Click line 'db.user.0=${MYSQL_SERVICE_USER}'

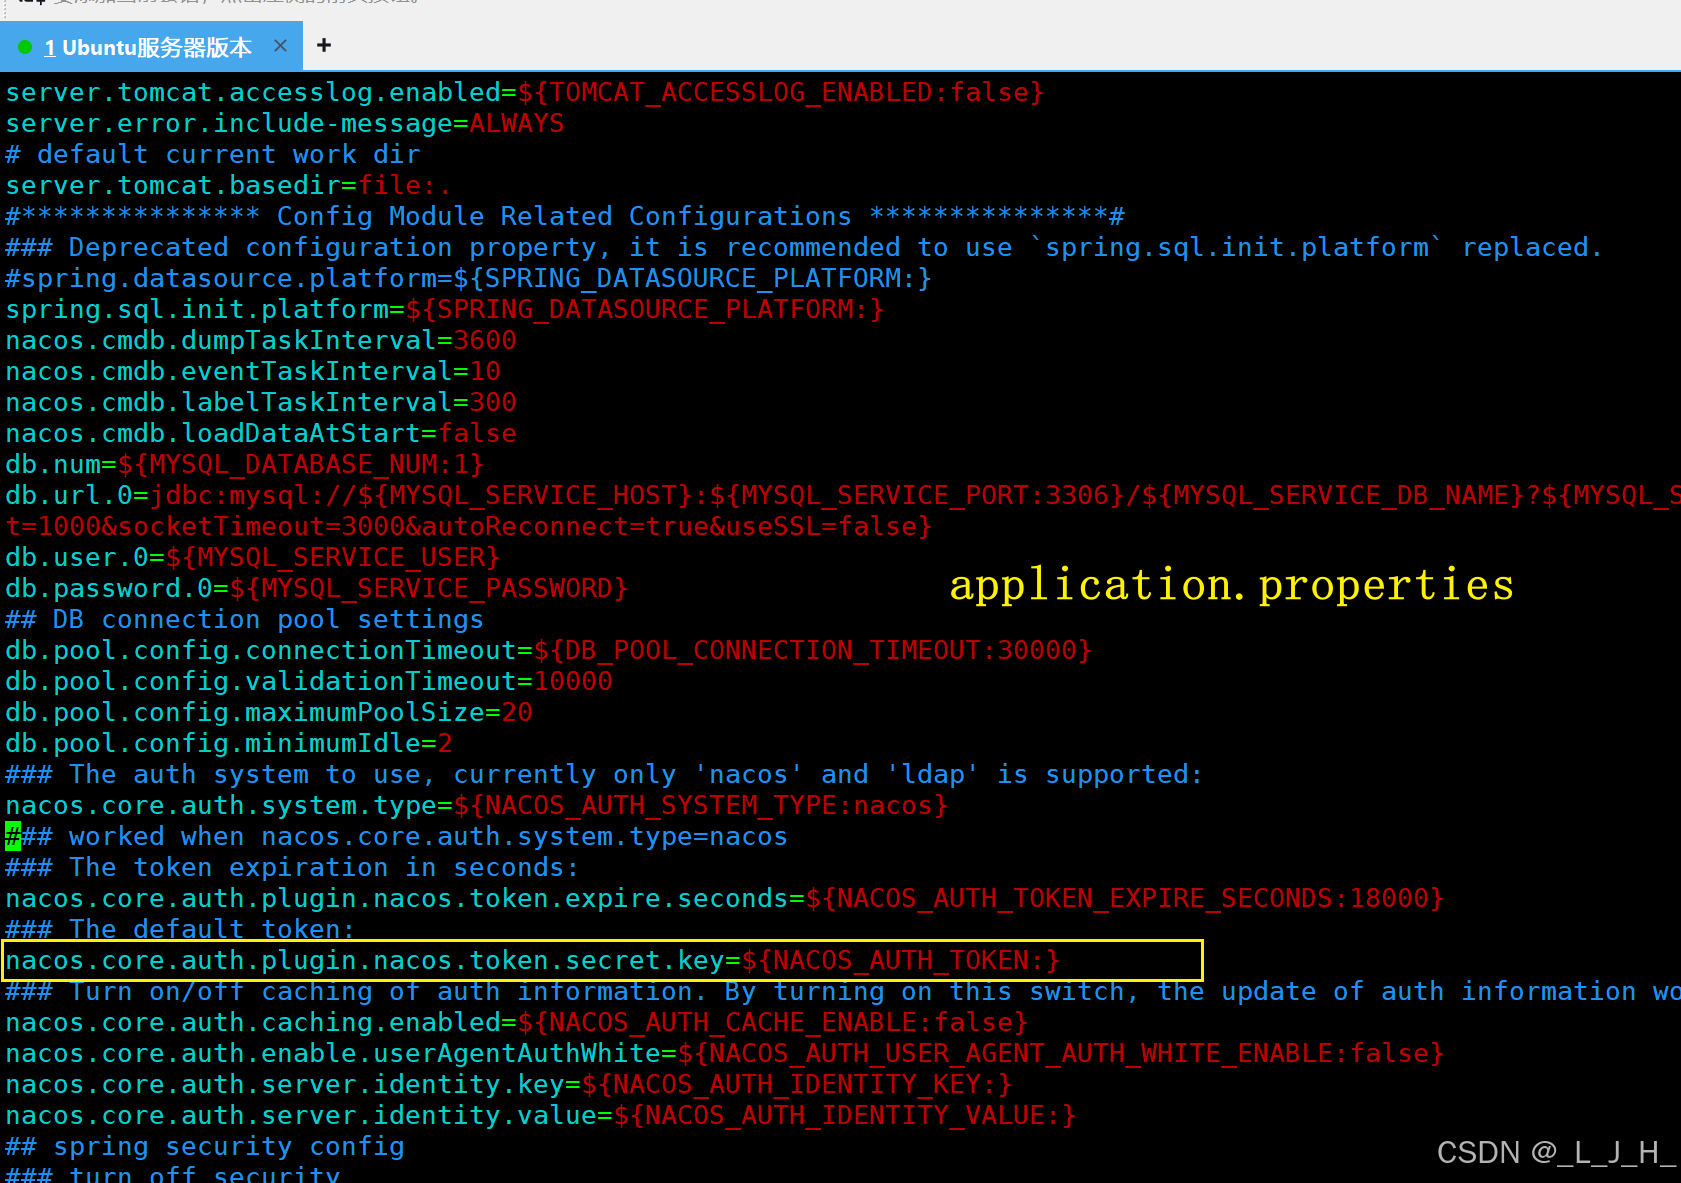[x=253, y=557]
